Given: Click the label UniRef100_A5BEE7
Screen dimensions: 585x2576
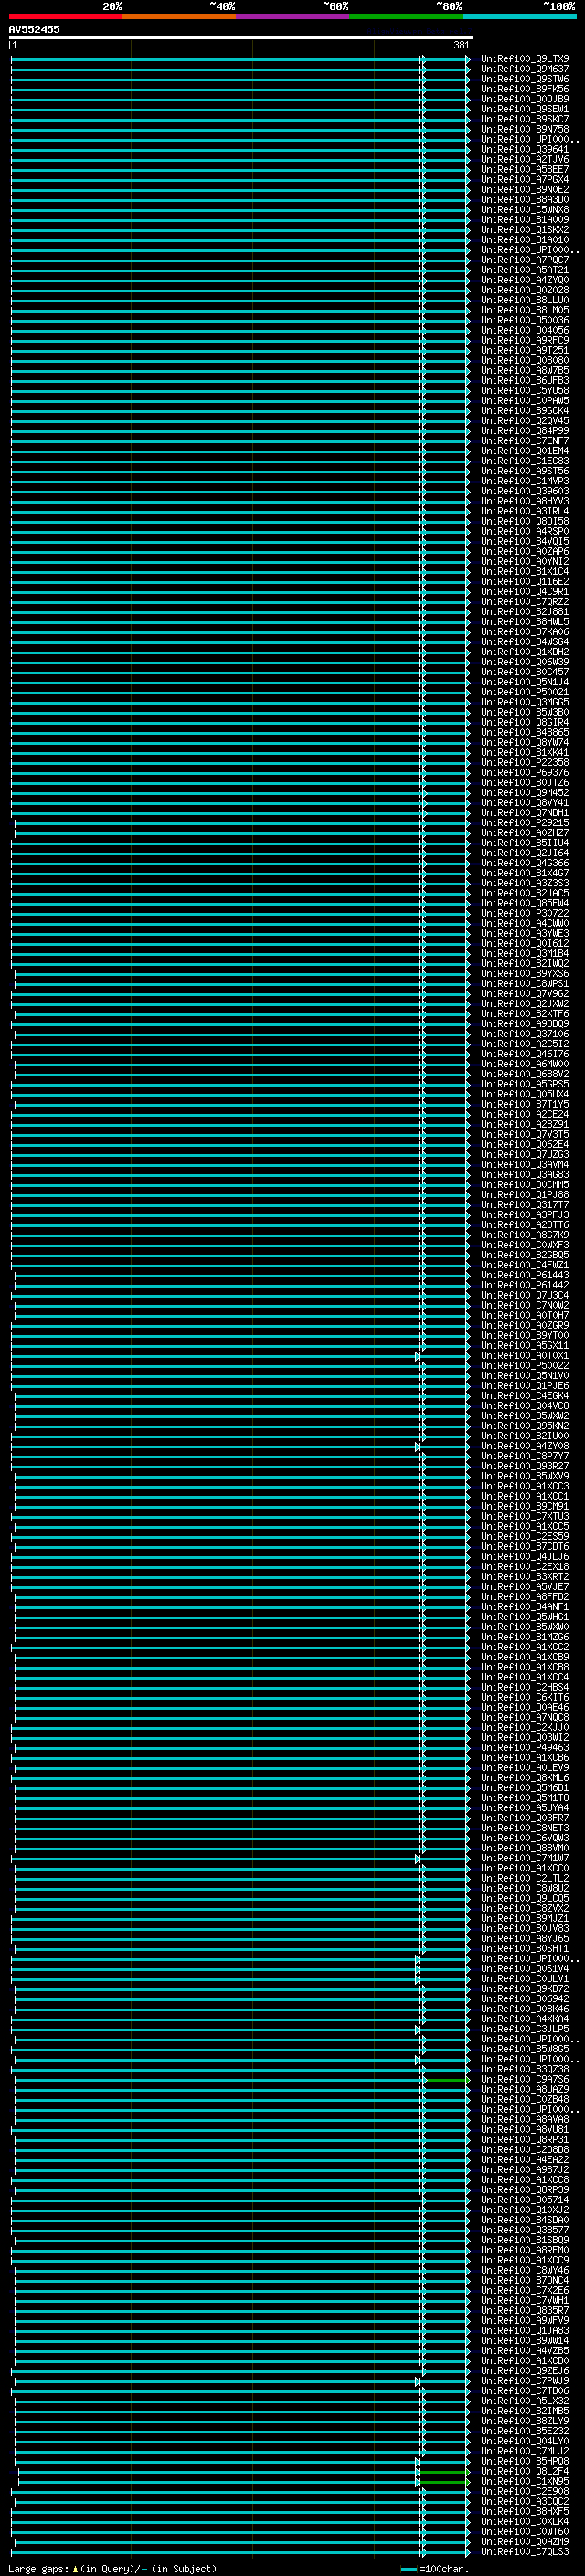Looking at the screenshot, I should click(524, 169).
